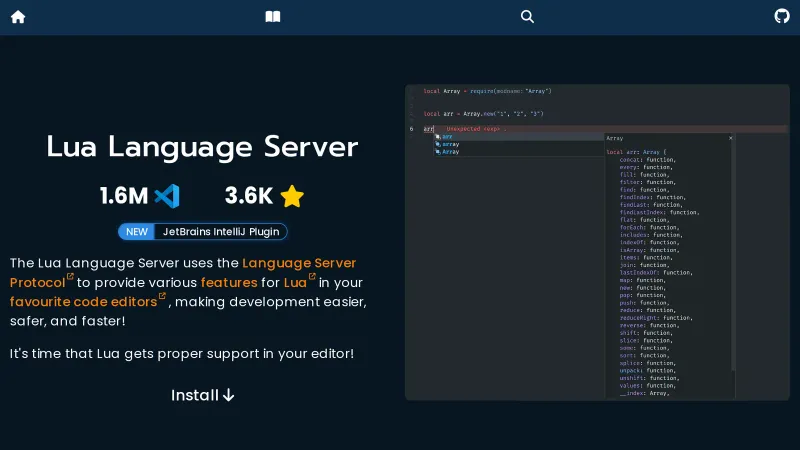
Task: Open the JetBrains IntelliJ Plugin button
Action: coord(221,232)
